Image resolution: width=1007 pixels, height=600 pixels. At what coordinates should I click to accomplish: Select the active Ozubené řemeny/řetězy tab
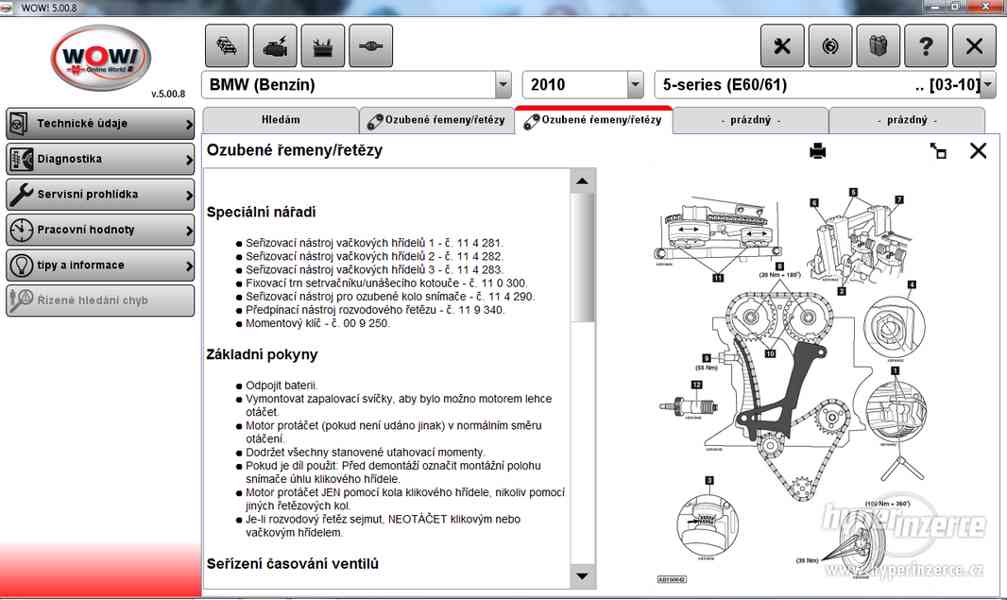pyautogui.click(x=593, y=120)
